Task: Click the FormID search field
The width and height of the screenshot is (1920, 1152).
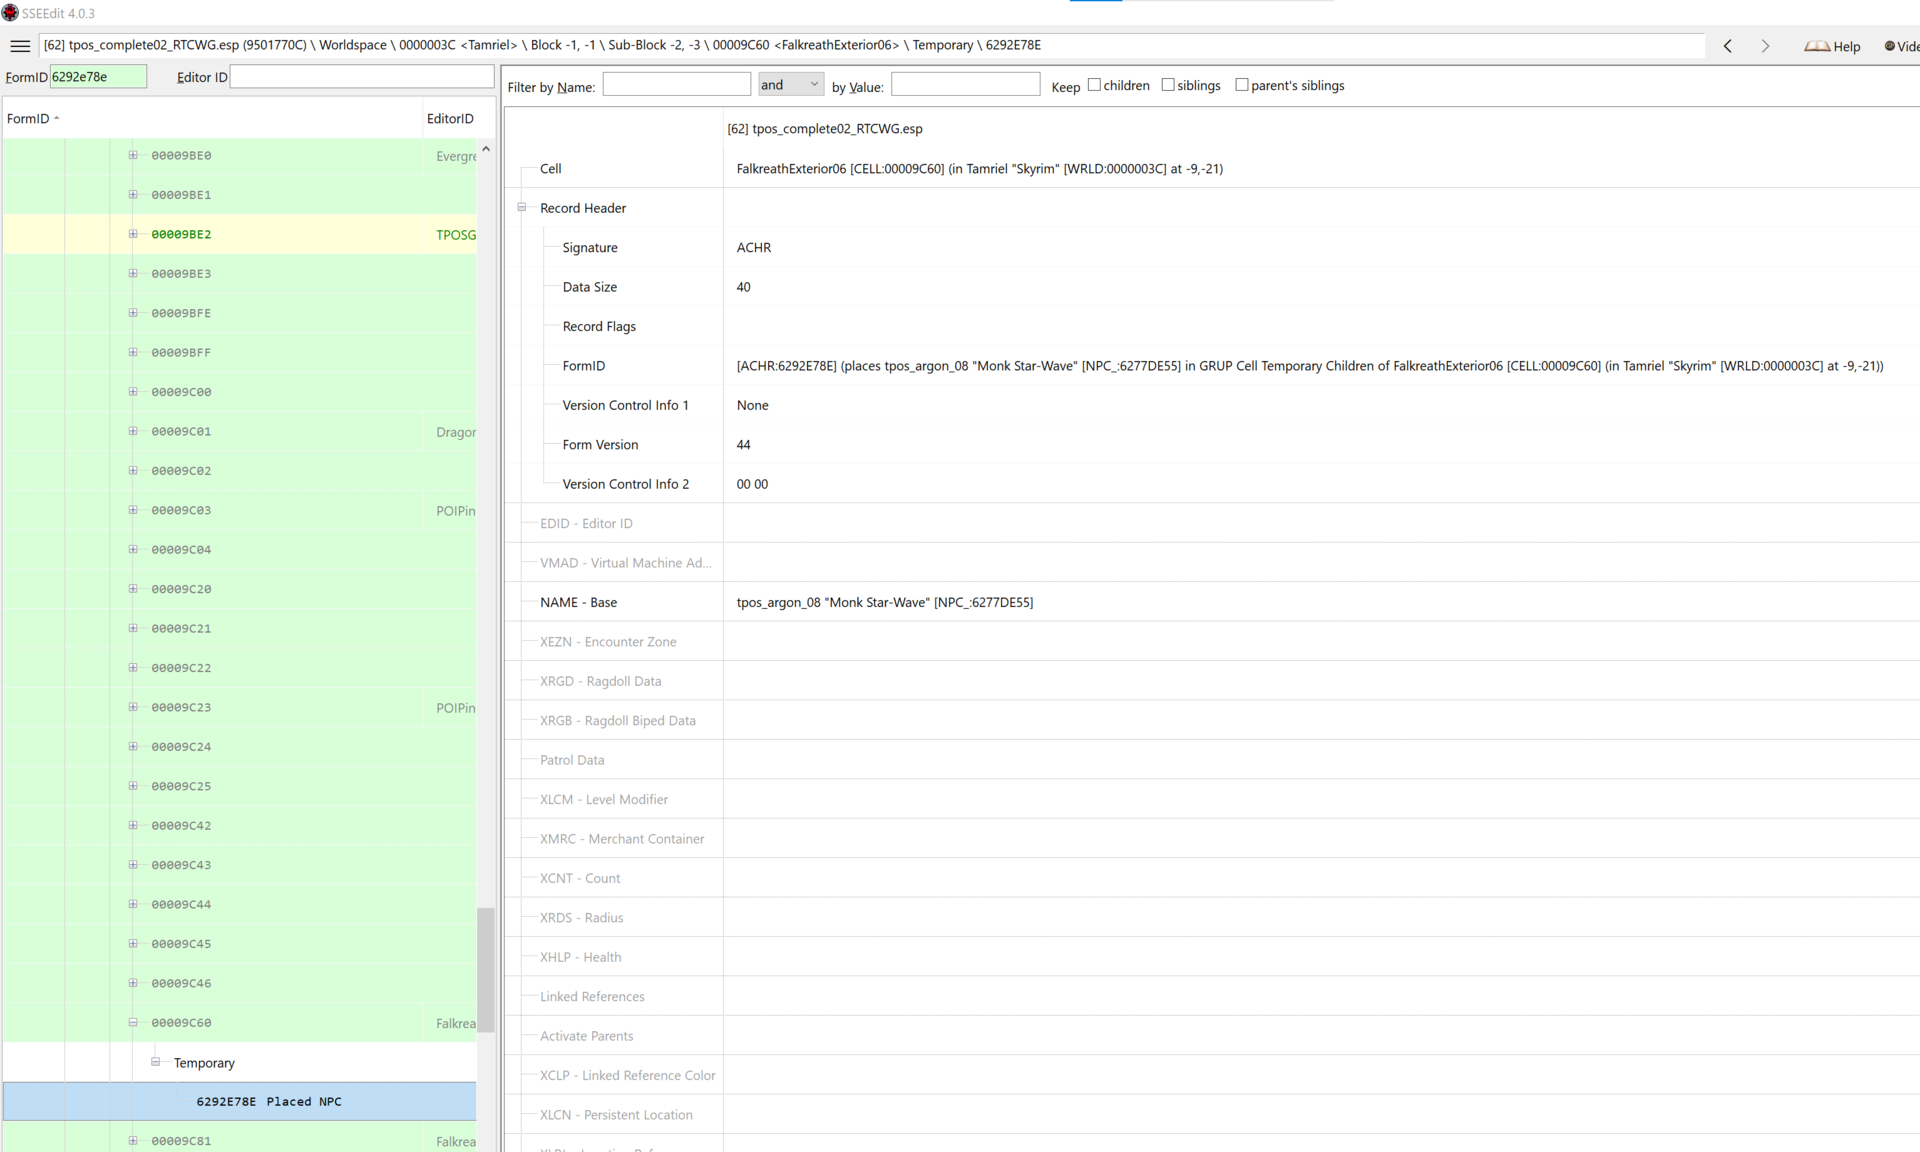Action: [x=98, y=77]
